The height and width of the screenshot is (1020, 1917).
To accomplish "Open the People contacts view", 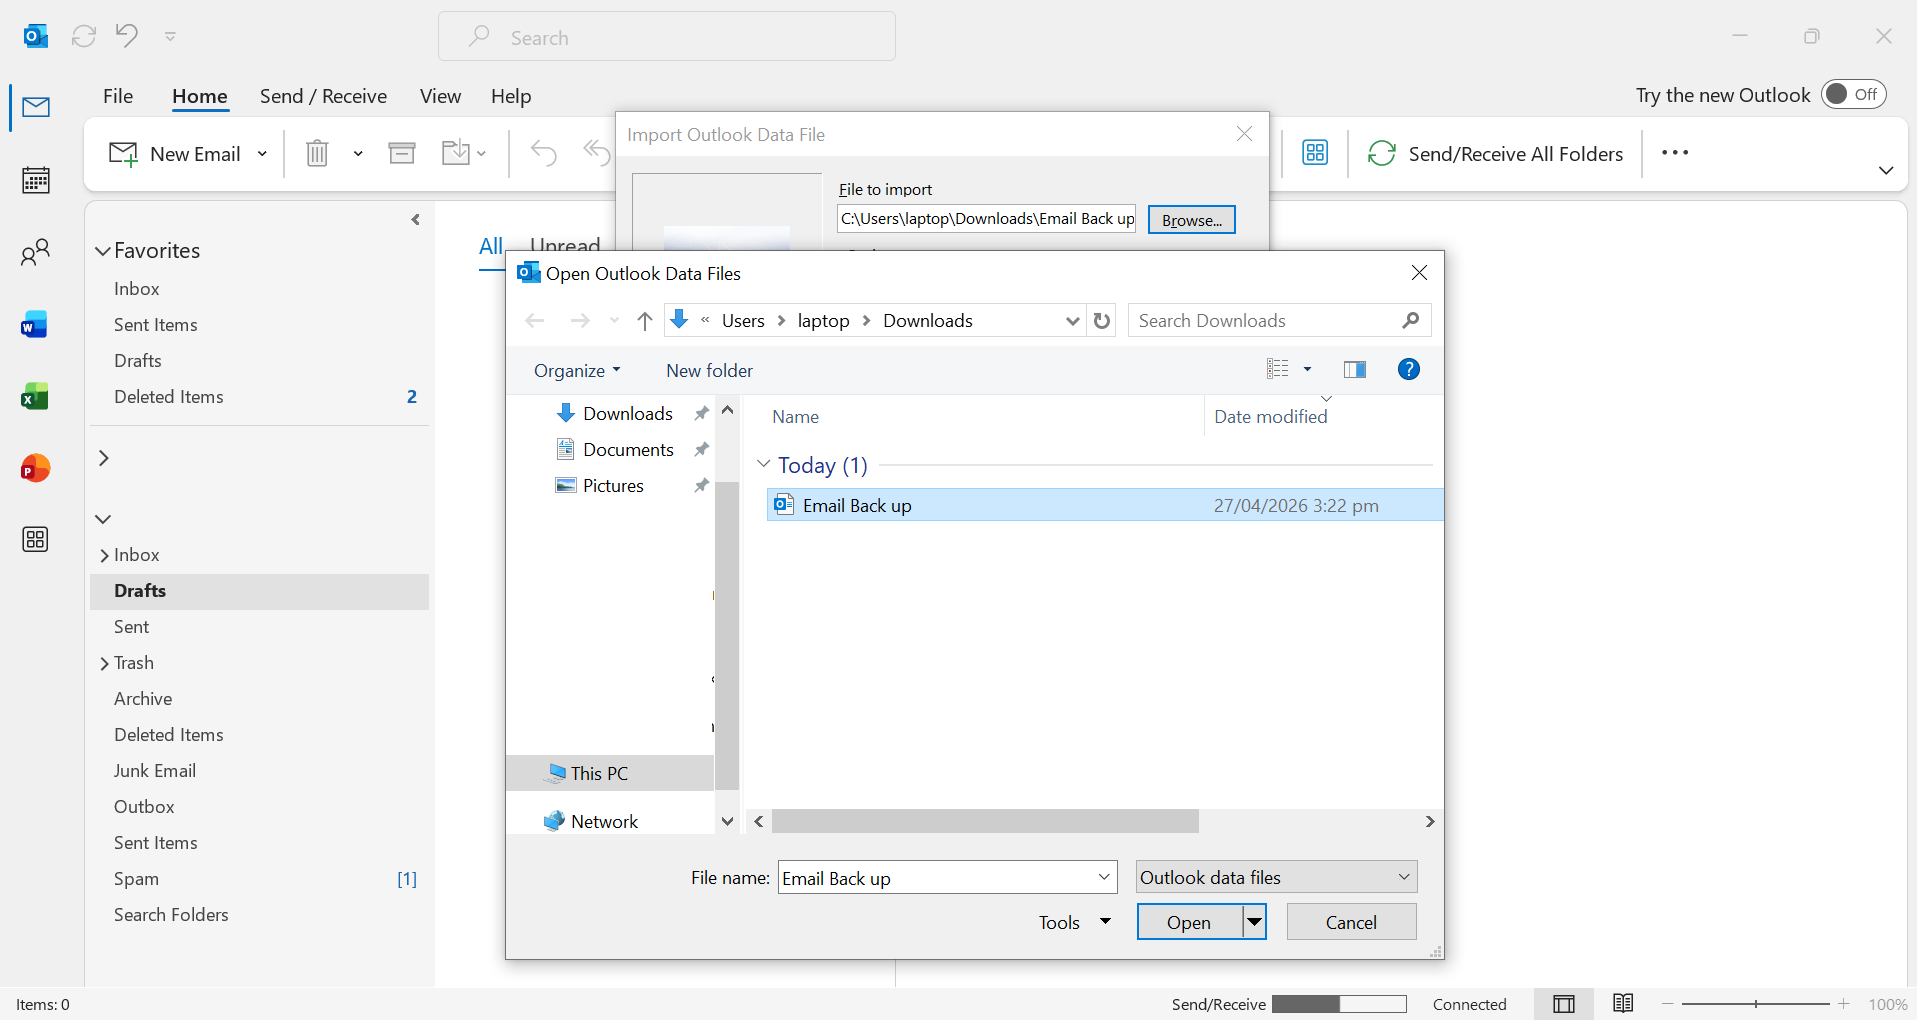I will tap(36, 252).
